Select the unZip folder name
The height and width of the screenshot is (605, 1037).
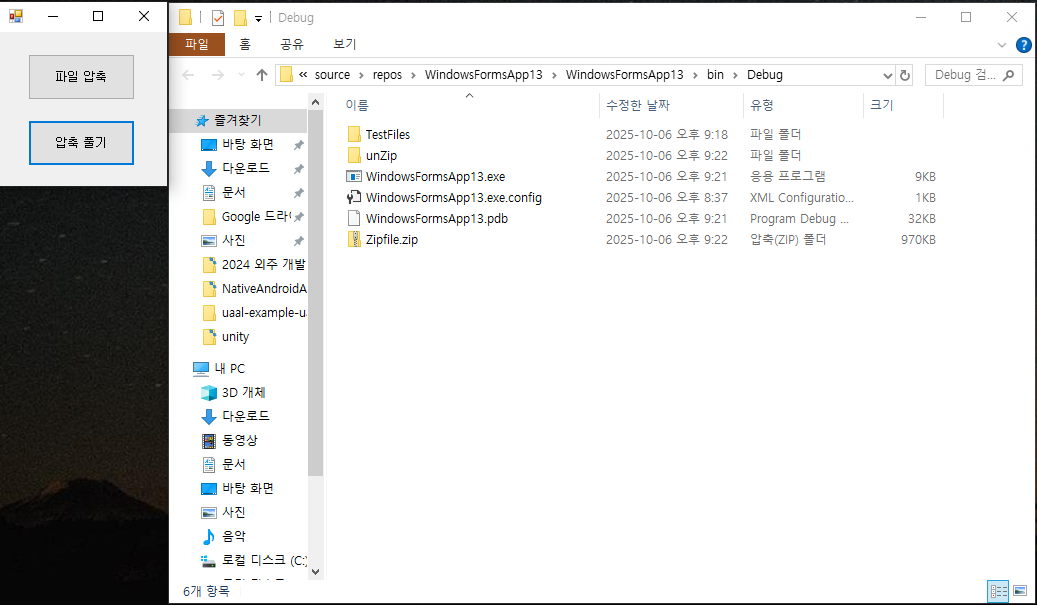[x=382, y=155]
